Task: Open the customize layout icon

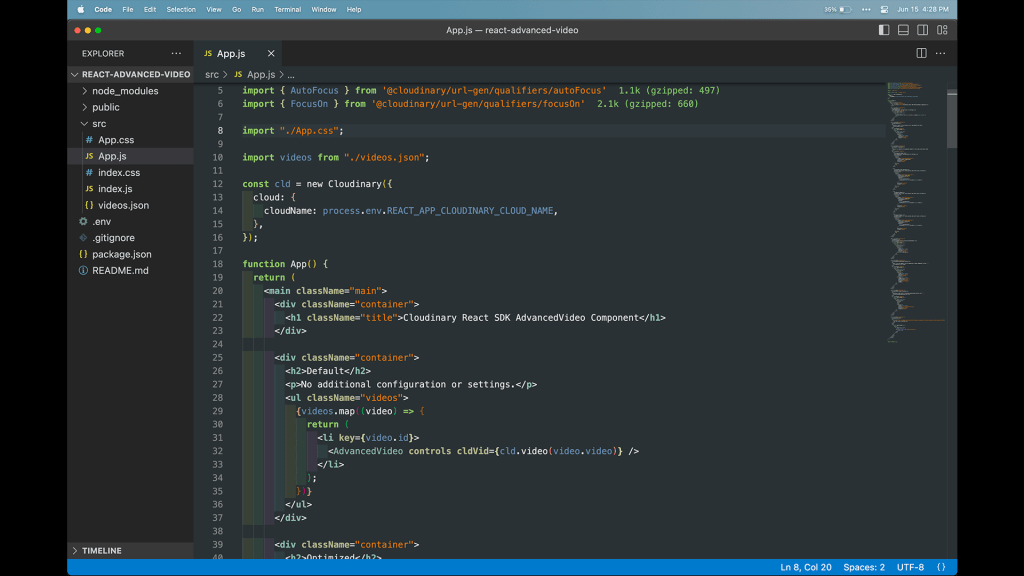Action: click(x=942, y=30)
